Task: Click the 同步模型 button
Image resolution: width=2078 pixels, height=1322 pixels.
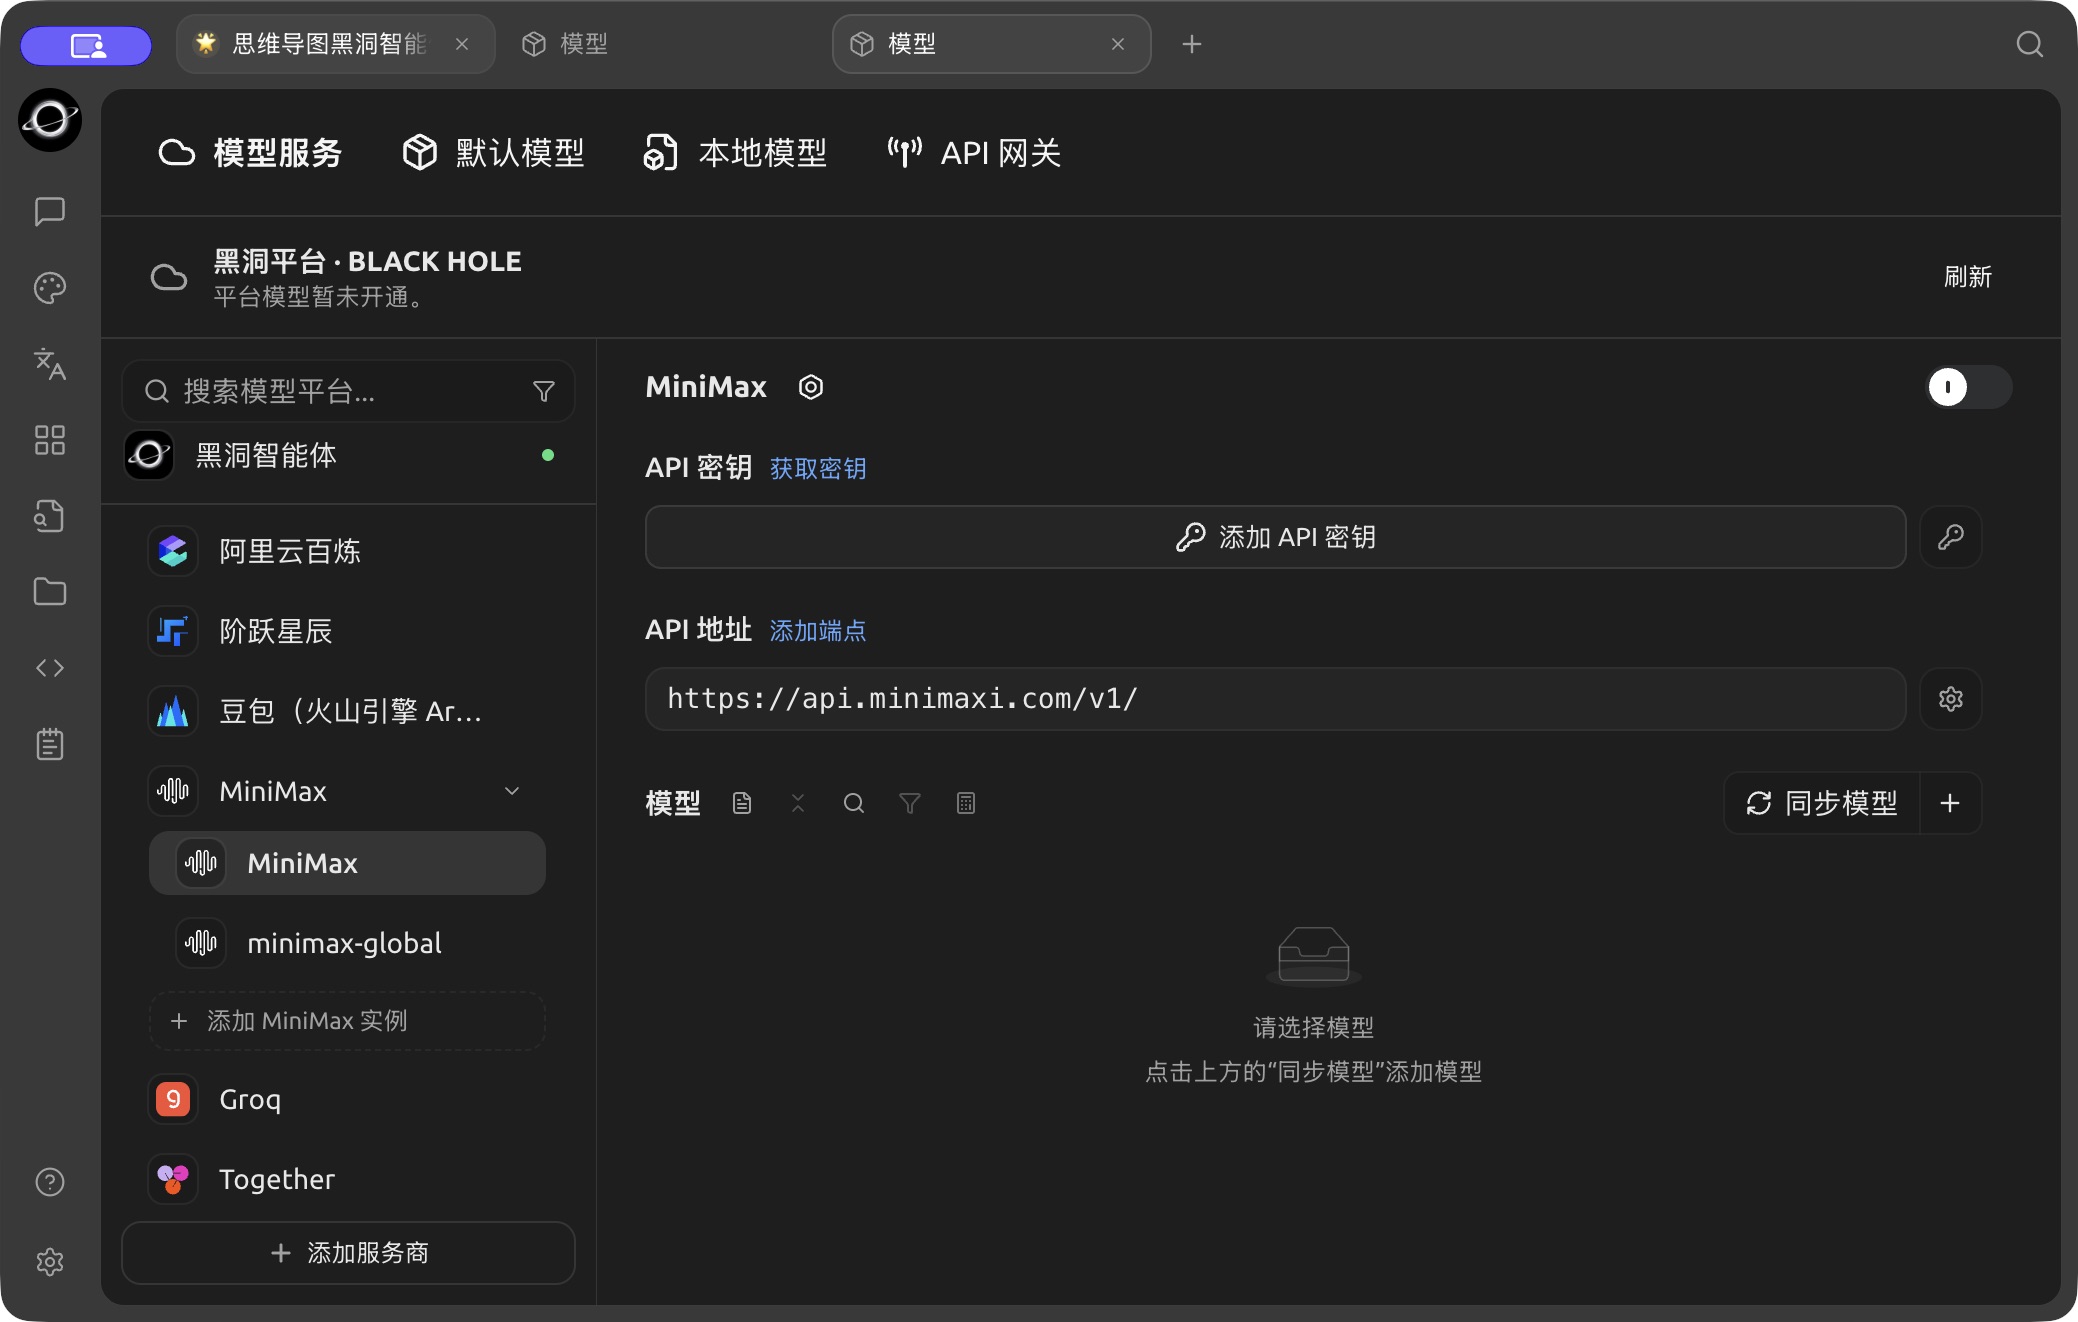Action: pos(1822,803)
